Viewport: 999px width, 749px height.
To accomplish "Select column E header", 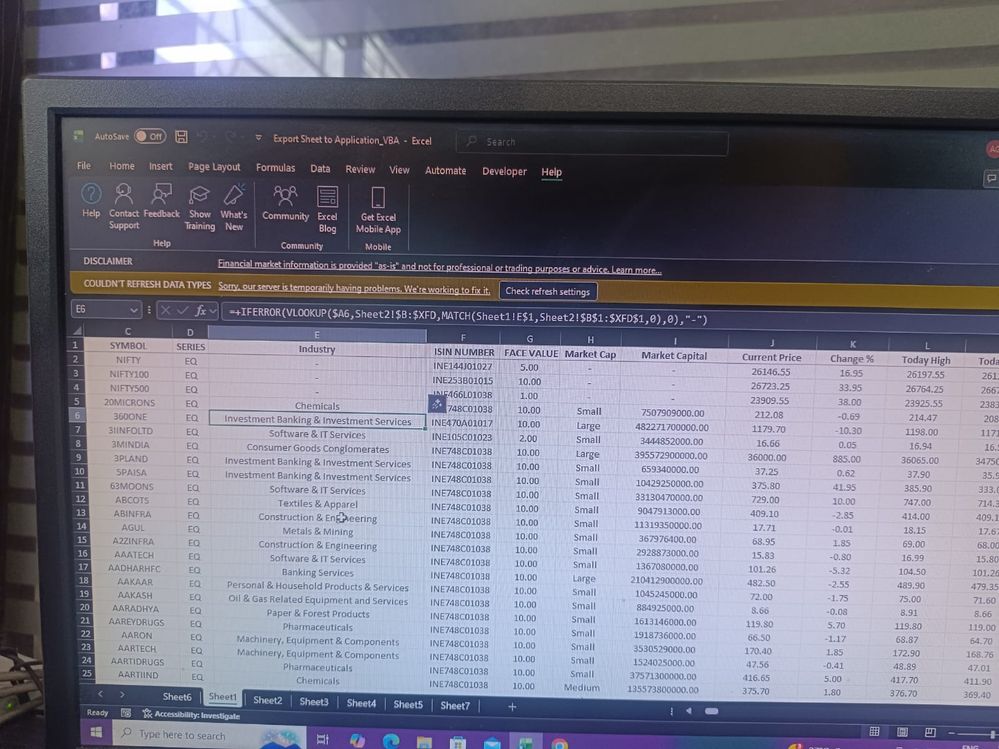I will coord(317,334).
